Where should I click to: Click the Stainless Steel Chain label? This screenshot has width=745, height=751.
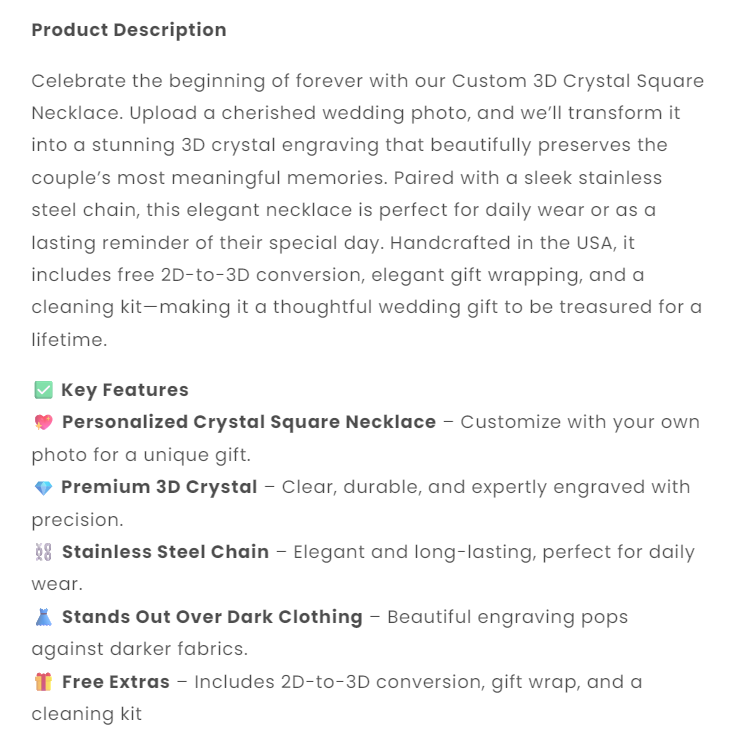(x=165, y=552)
